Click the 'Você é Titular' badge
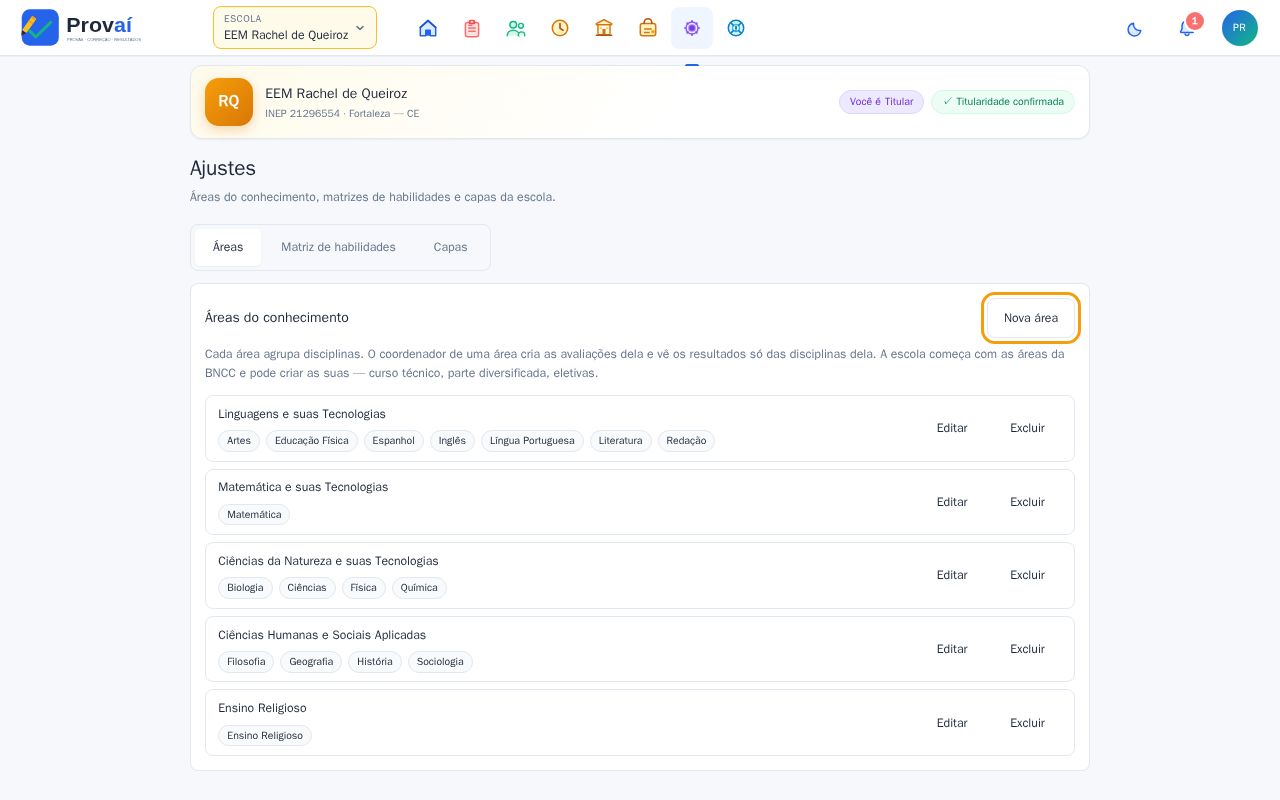Image resolution: width=1280 pixels, height=800 pixels. click(881, 102)
